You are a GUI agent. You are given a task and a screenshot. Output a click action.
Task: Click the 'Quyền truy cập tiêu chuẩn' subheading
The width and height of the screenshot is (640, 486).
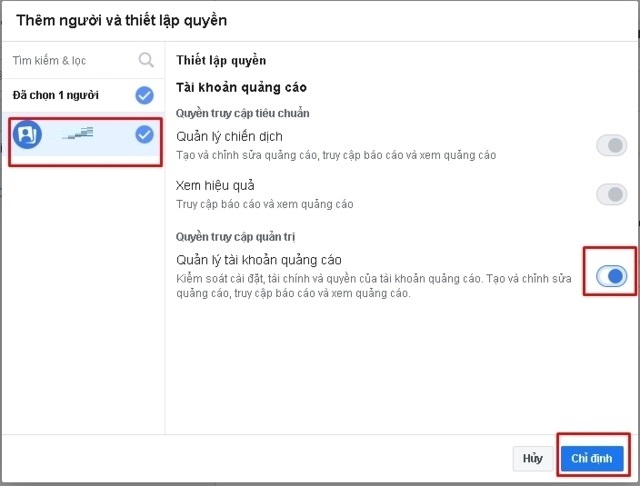click(x=242, y=113)
